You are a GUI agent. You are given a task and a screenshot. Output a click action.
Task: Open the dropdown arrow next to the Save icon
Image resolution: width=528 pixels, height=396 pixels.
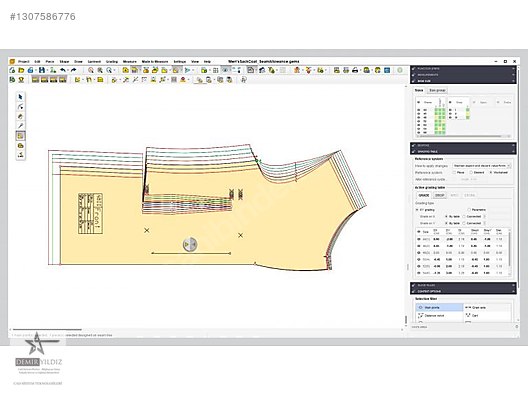click(47, 70)
